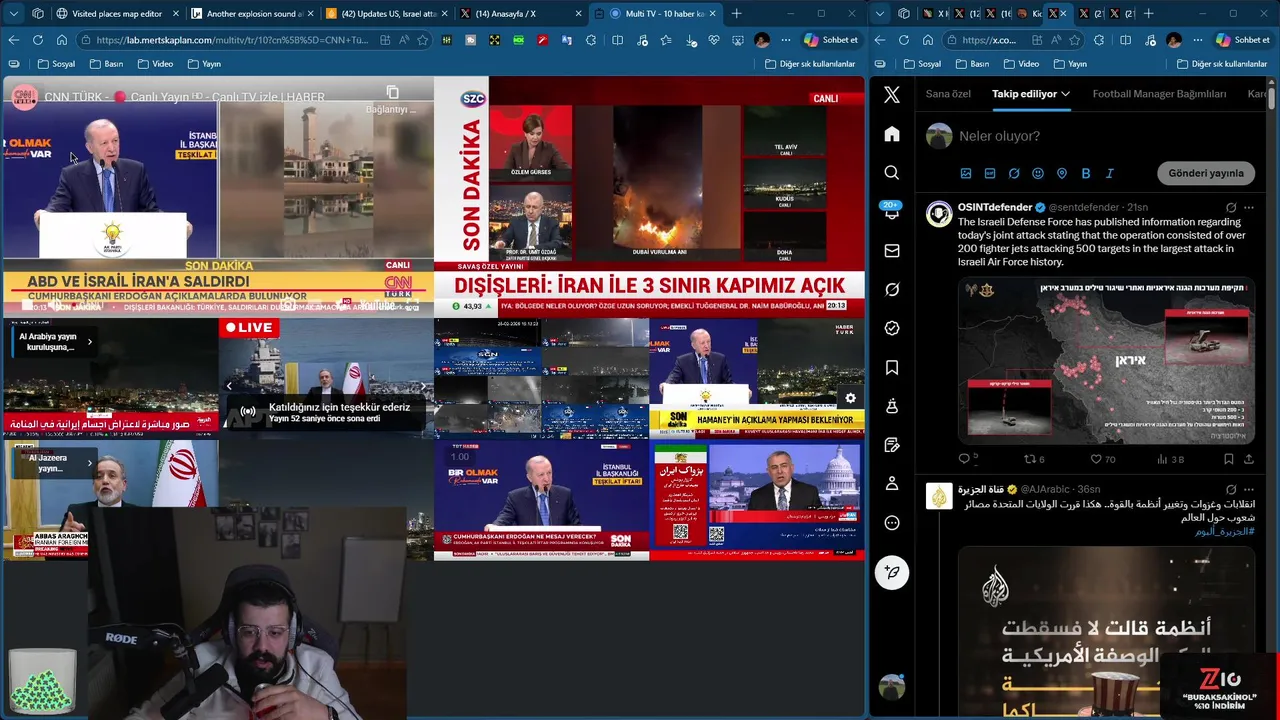Viewport: 1280px width, 720px height.
Task: Open X account avatar at sidebar bottom
Action: [892, 687]
